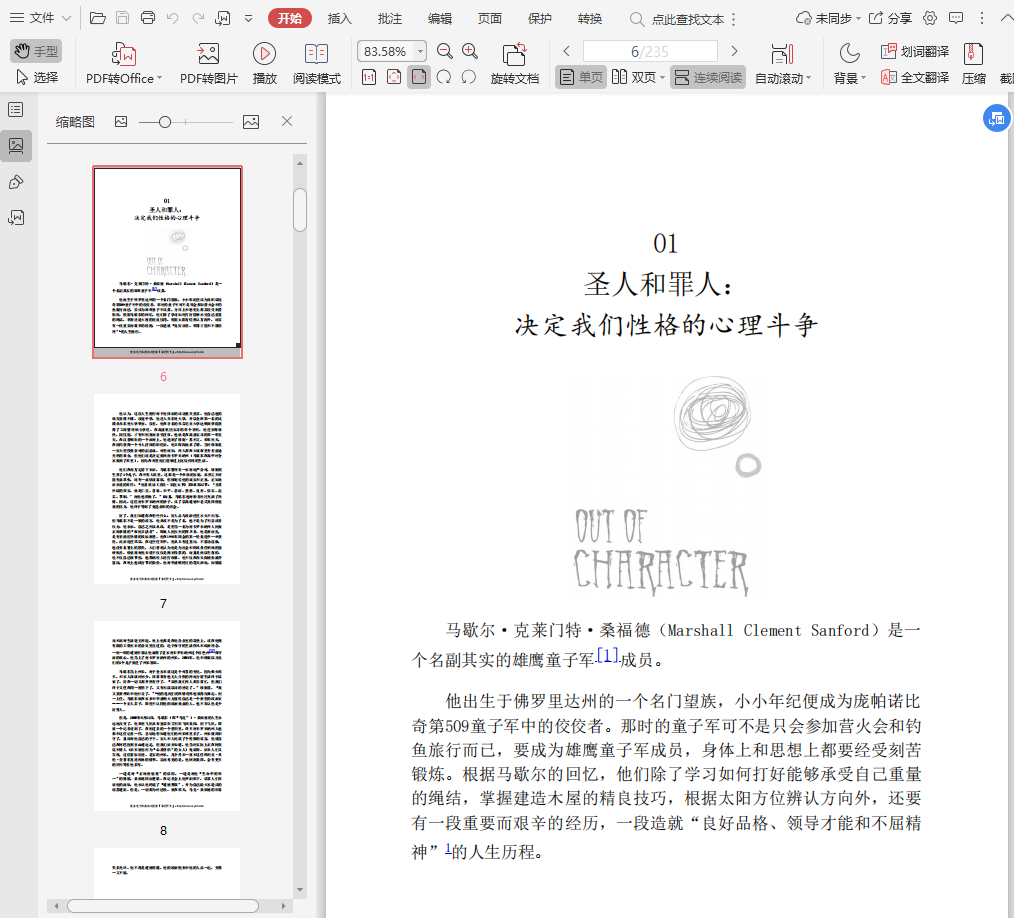Open the PDF转Office converter
Viewport: 1014px width, 918px height.
124,63
